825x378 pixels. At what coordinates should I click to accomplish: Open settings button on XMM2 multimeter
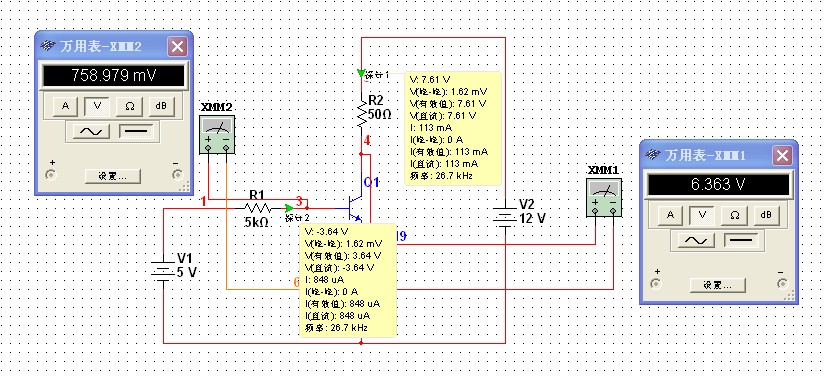click(113, 176)
